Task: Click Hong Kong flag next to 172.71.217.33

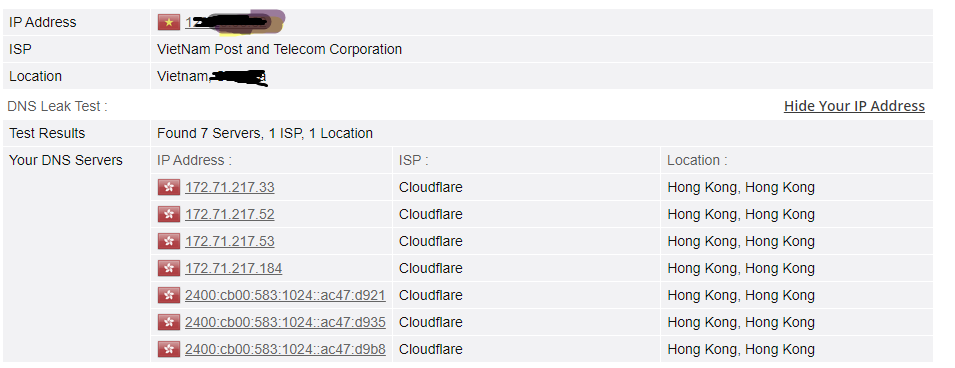Action: tap(169, 188)
